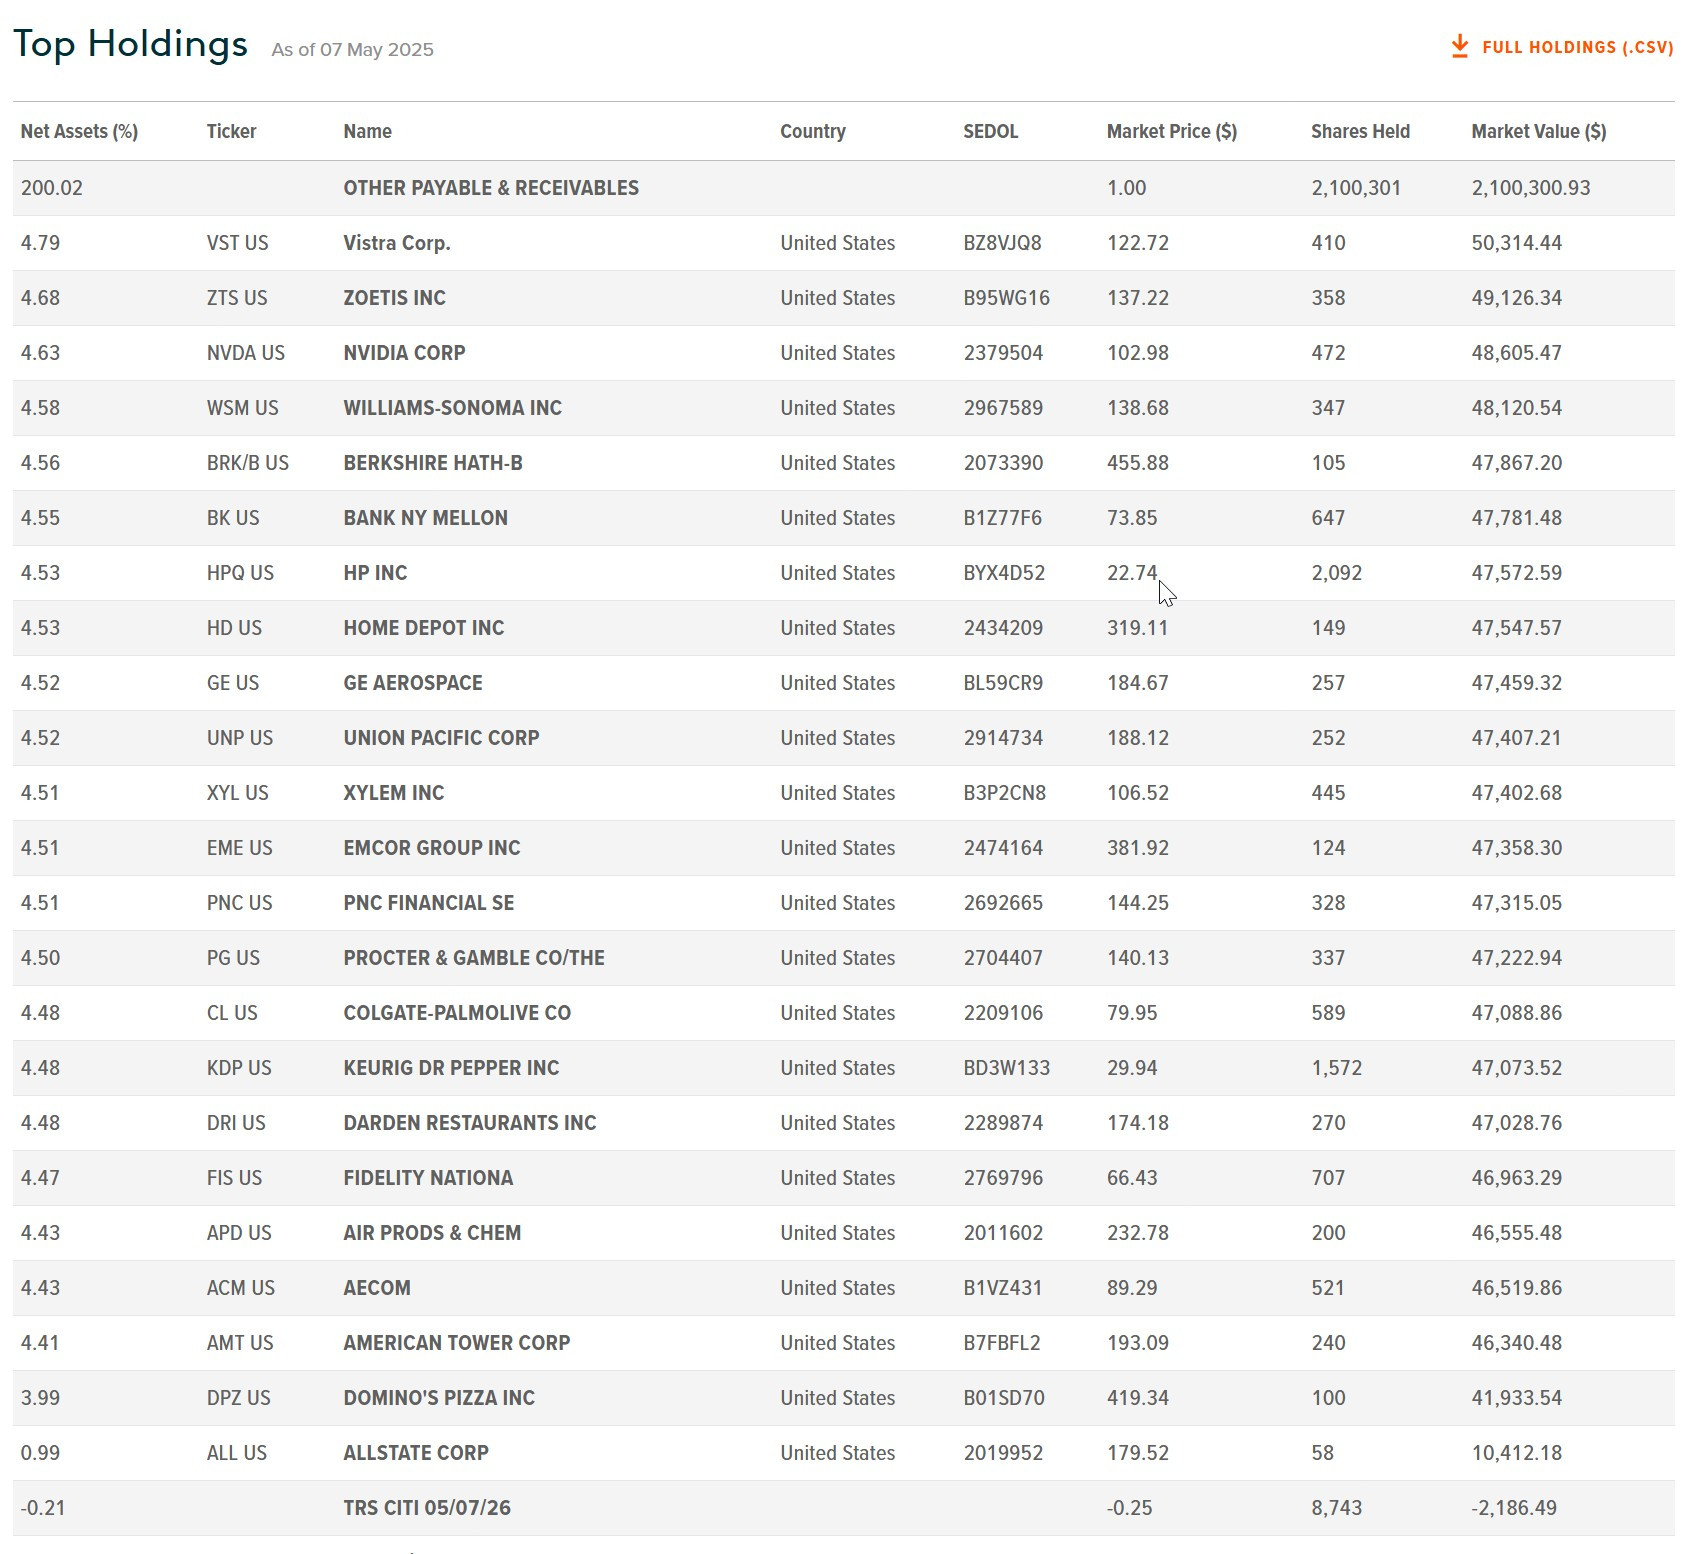Click the ALLSTATE CORP name
The image size is (1687, 1554).
(x=416, y=1453)
